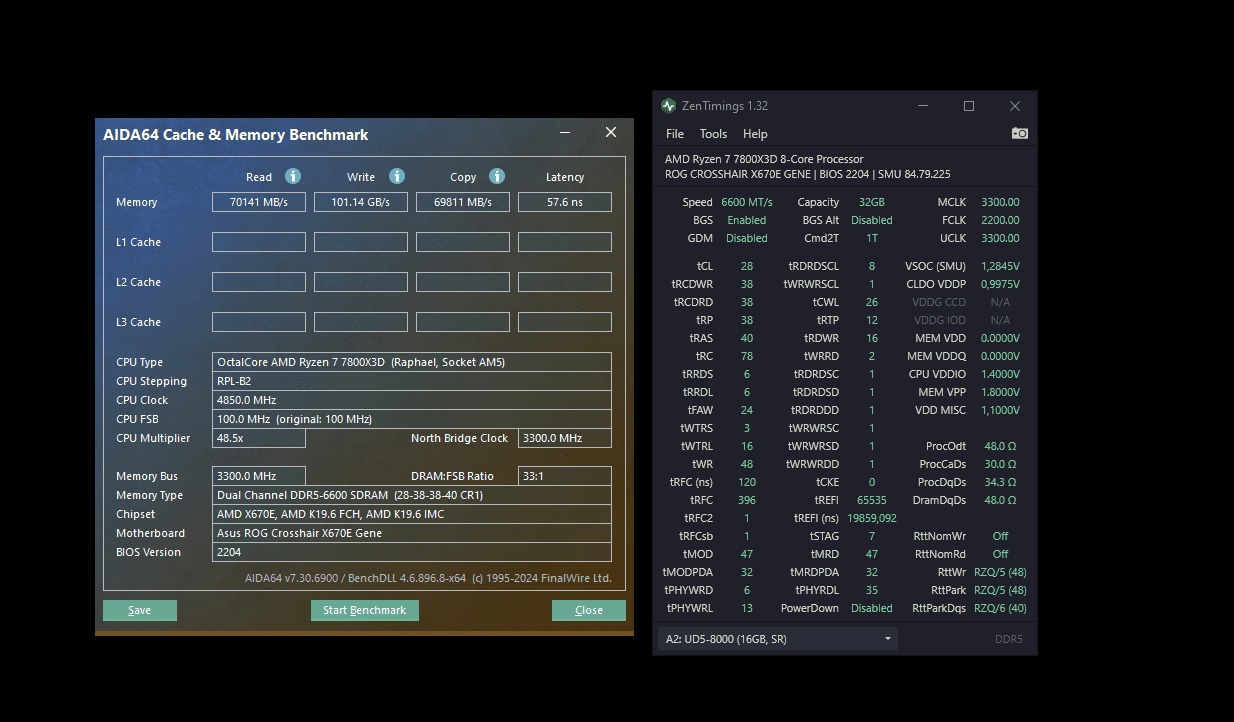The height and width of the screenshot is (722, 1234).
Task: Click the ZenTimings app logo icon
Action: click(x=669, y=106)
